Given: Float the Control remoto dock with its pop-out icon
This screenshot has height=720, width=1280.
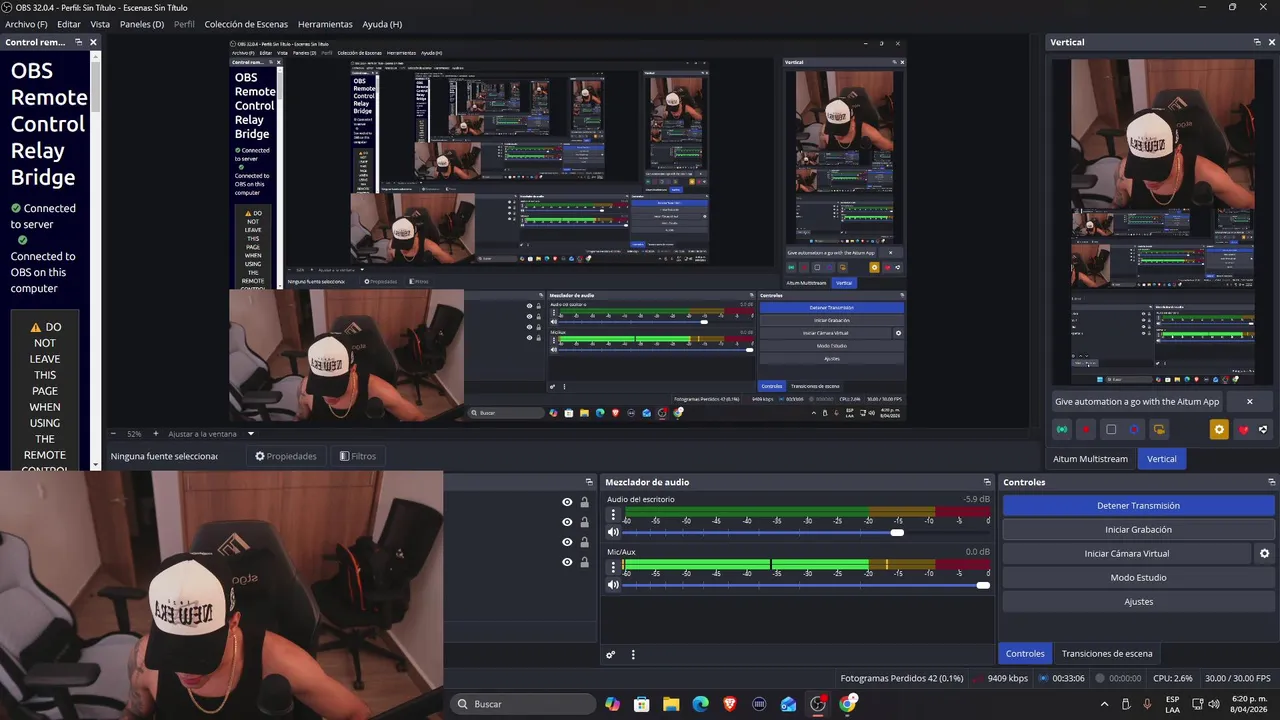Looking at the screenshot, I should pyautogui.click(x=77, y=42).
